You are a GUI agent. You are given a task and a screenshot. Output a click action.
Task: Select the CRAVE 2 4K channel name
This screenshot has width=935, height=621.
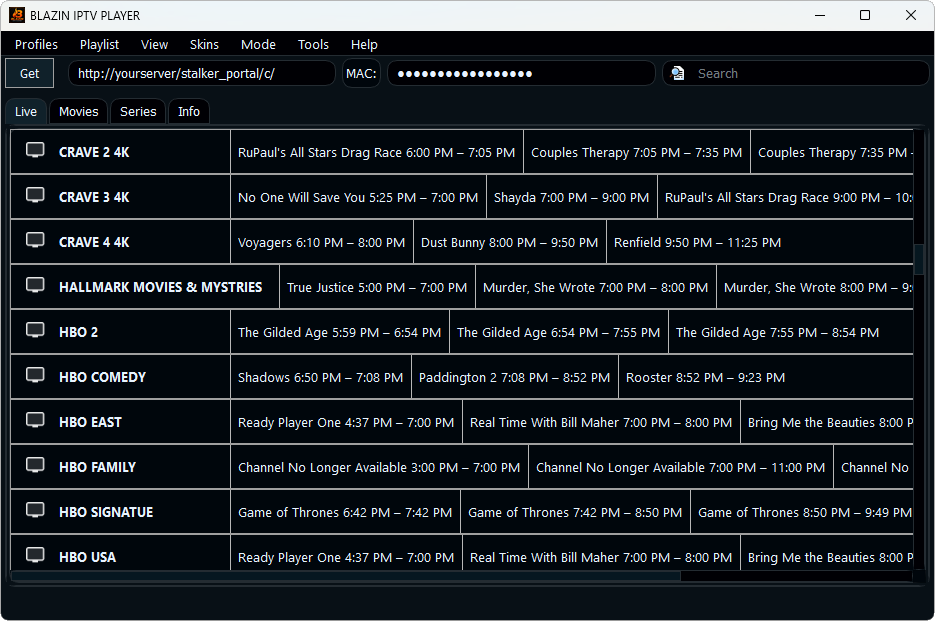point(94,152)
